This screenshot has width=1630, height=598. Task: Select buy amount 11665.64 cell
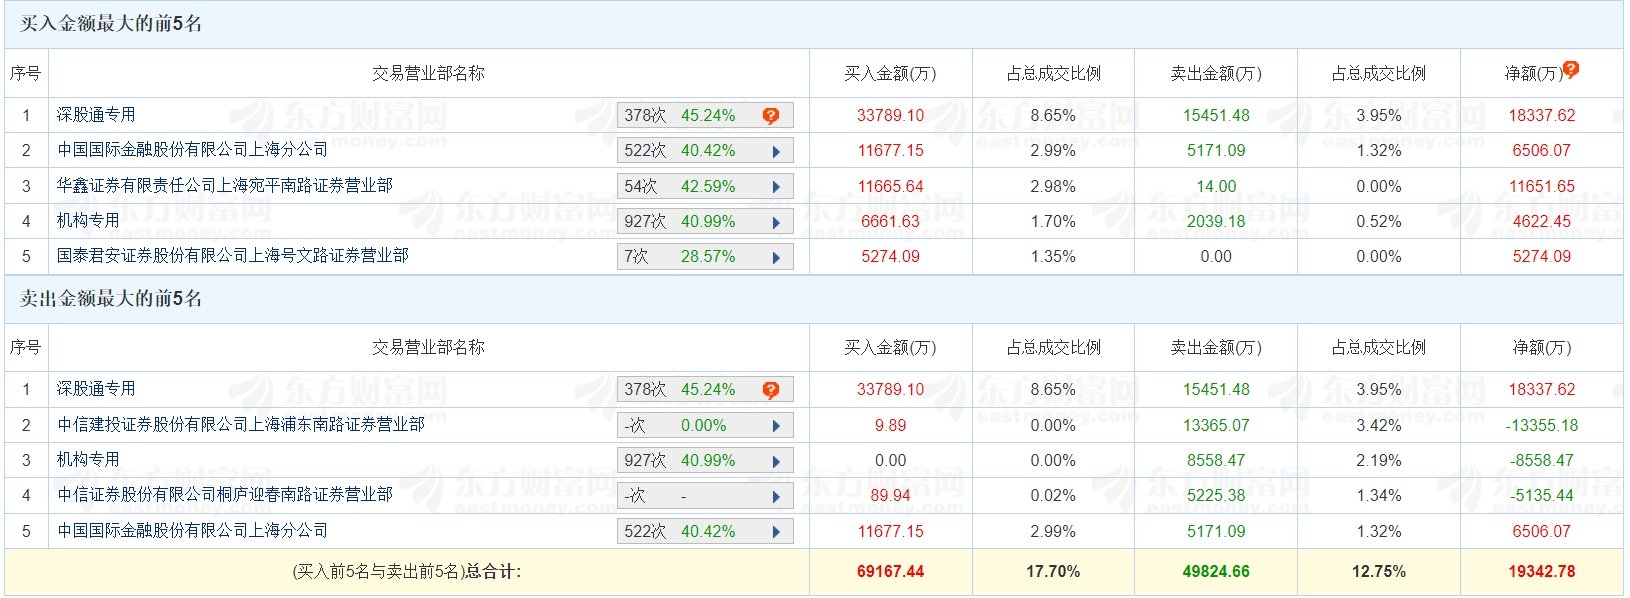890,186
